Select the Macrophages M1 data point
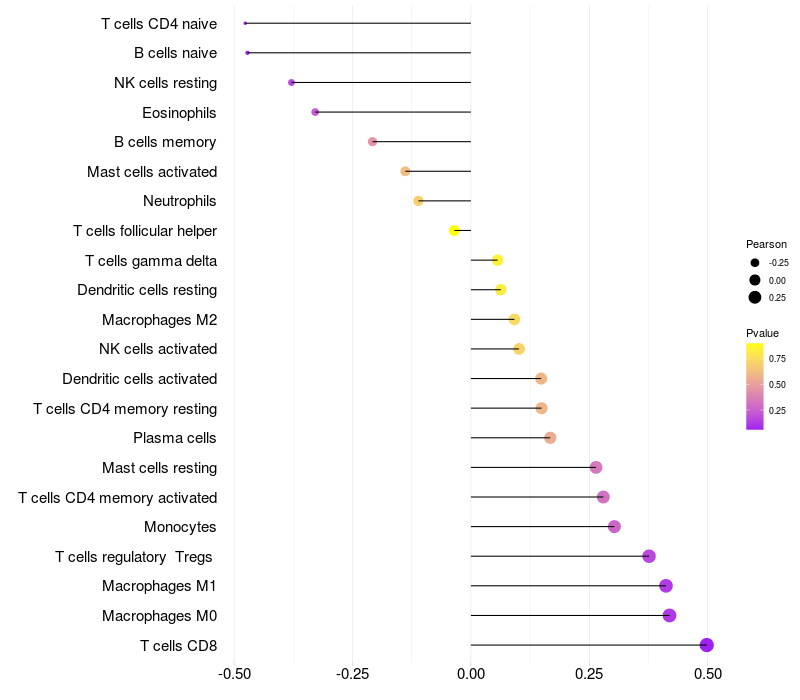This screenshot has width=800, height=700. (x=666, y=586)
